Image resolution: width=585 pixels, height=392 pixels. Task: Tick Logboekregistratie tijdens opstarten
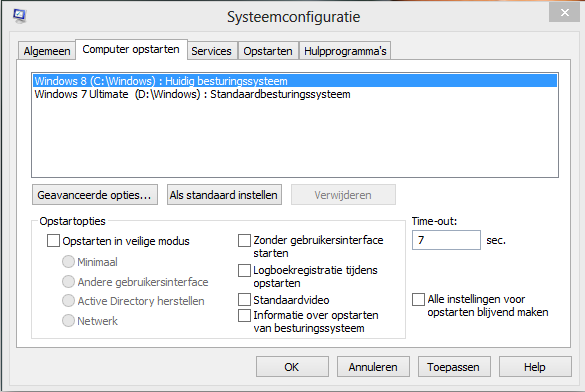pos(244,270)
